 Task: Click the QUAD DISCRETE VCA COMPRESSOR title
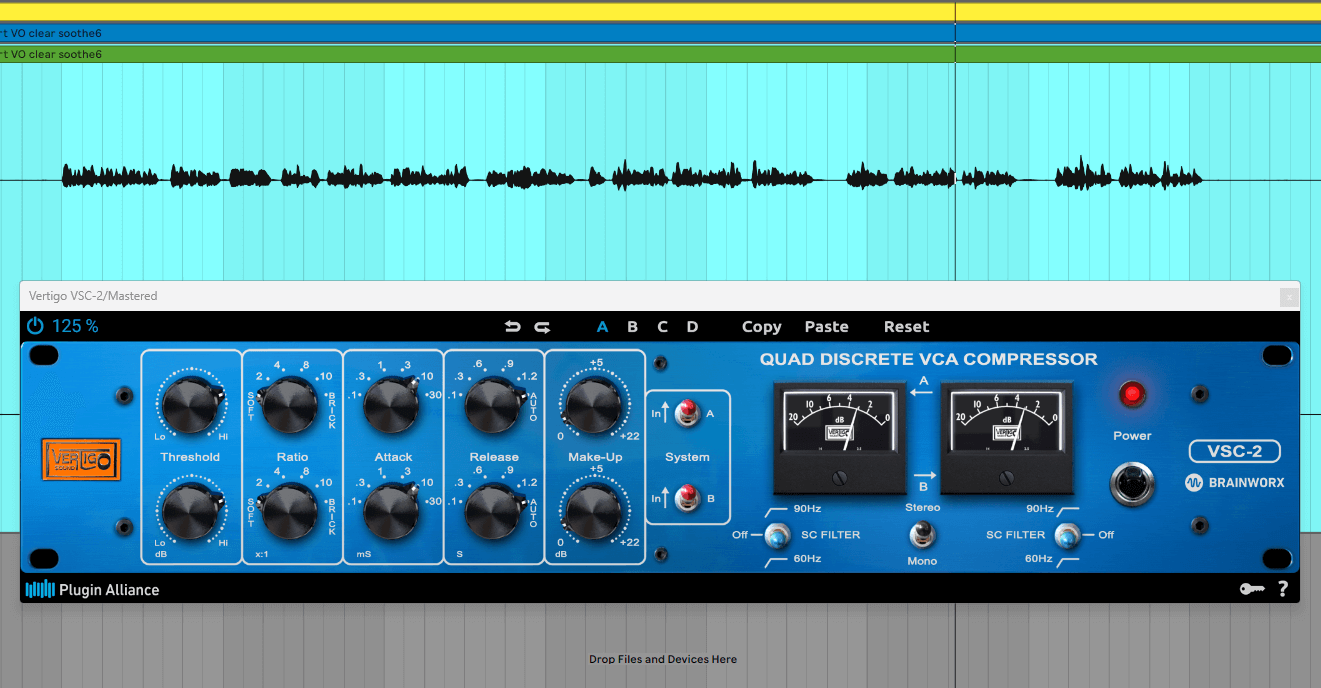[x=928, y=359]
